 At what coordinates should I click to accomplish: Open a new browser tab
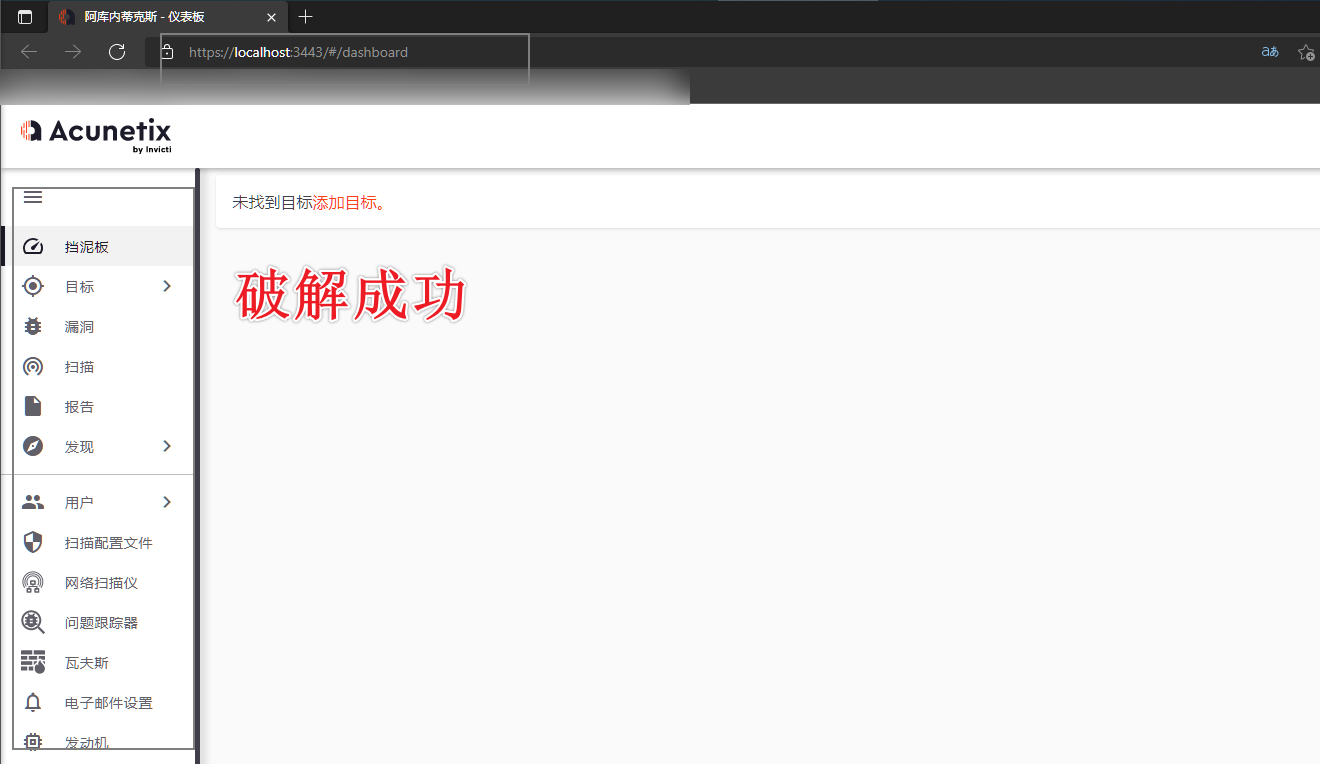[306, 17]
